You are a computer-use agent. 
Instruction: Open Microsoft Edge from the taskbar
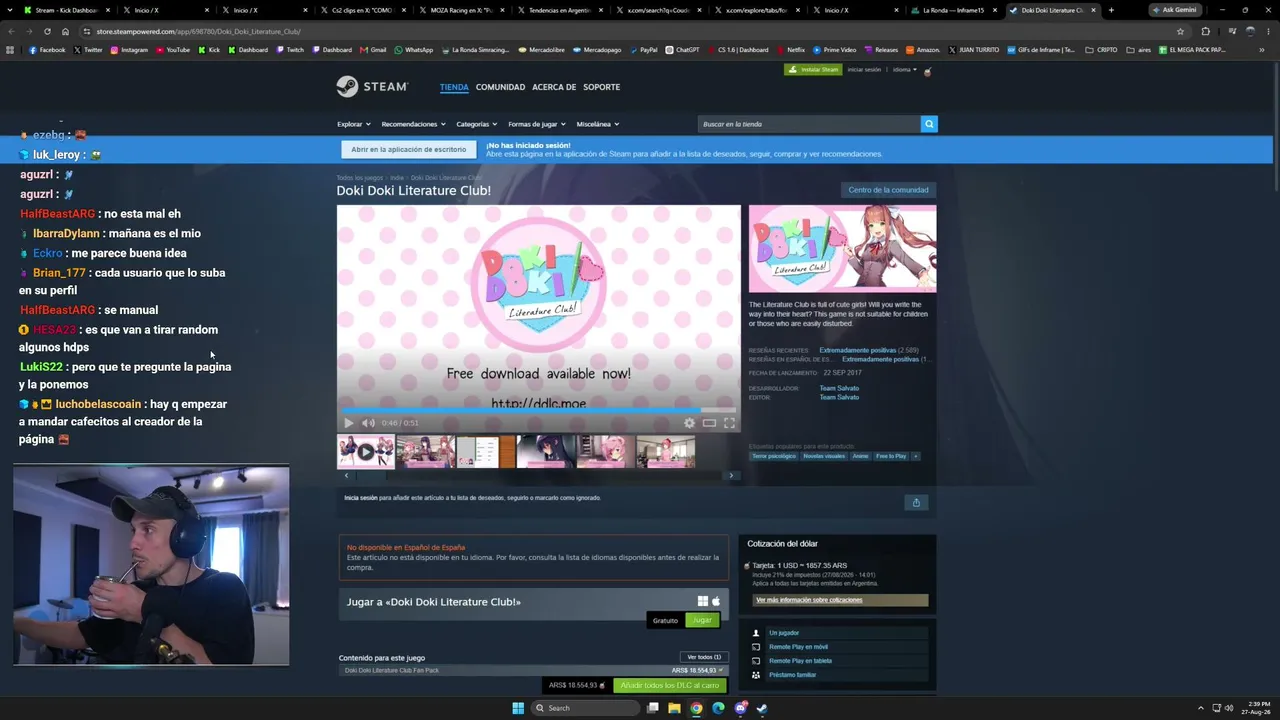[718, 708]
